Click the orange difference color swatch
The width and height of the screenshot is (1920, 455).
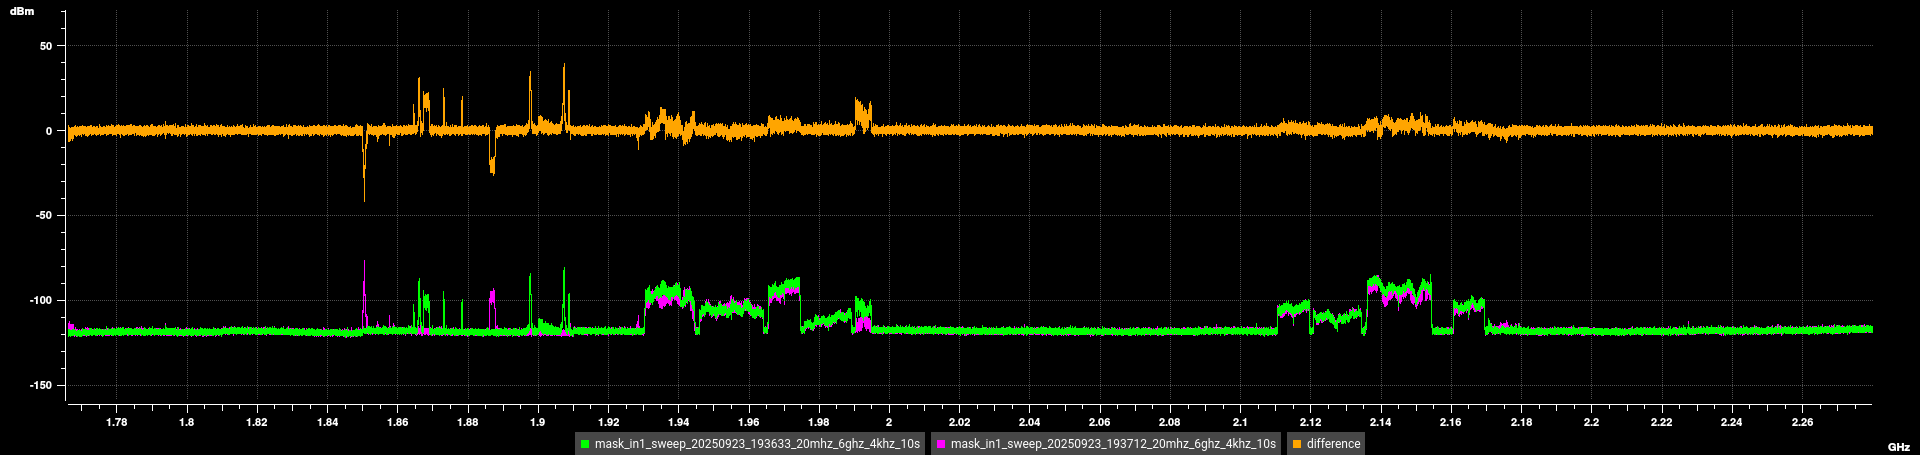1297,444
